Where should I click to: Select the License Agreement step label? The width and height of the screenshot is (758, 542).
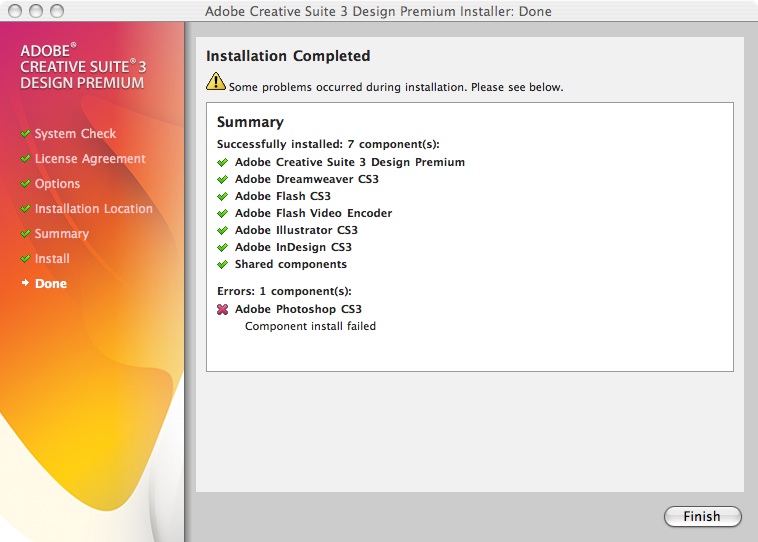pyautogui.click(x=90, y=159)
